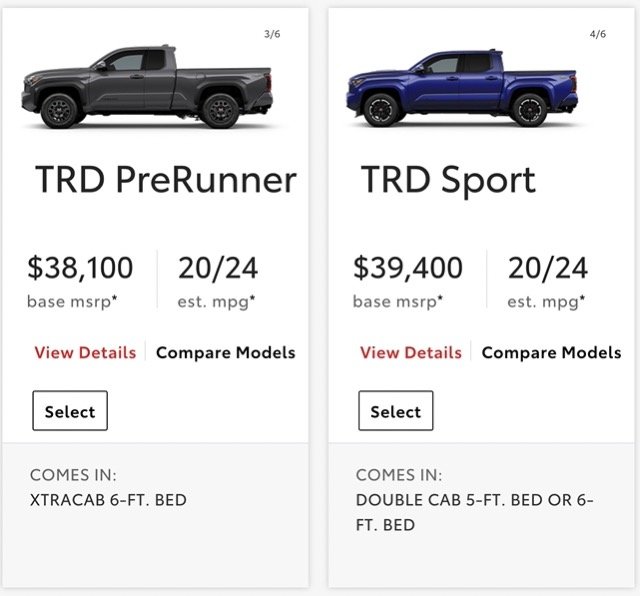The width and height of the screenshot is (640, 596).
Task: Click the 4/6 card counter
Action: [x=598, y=34]
